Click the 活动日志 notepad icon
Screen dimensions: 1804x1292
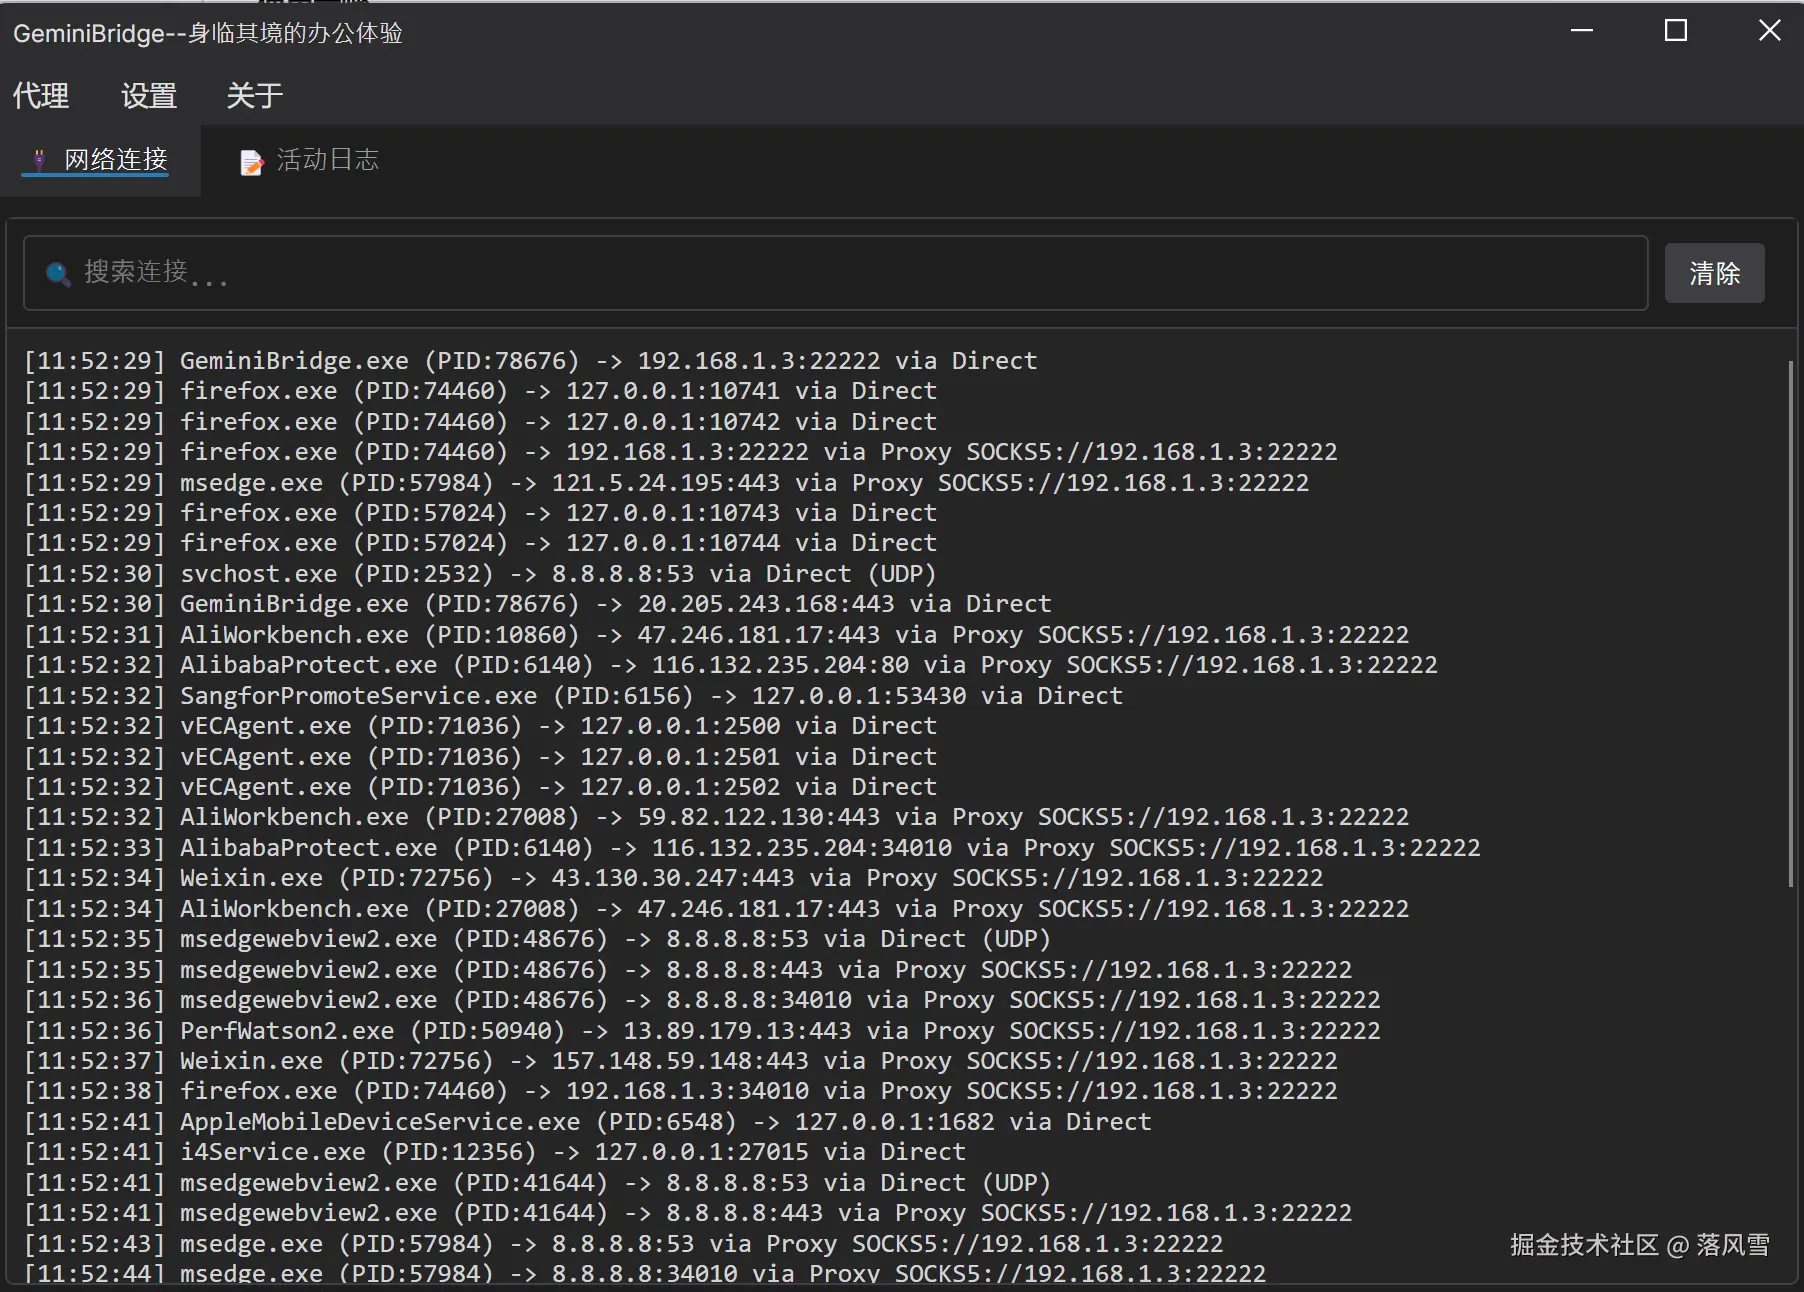(x=252, y=162)
